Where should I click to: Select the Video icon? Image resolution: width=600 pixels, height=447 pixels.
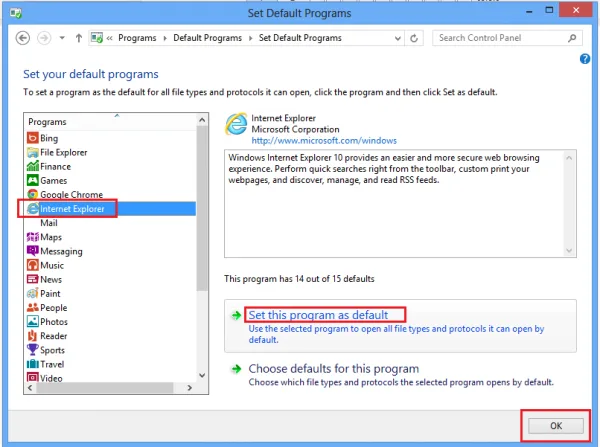click(x=33, y=377)
